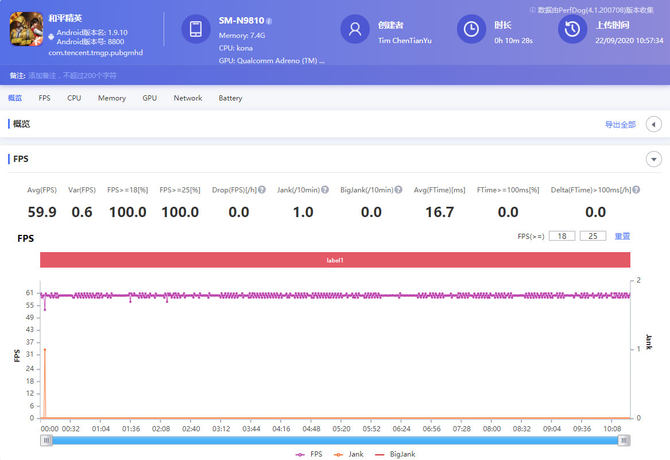Collapse overview panel with left arrow

pyautogui.click(x=653, y=124)
